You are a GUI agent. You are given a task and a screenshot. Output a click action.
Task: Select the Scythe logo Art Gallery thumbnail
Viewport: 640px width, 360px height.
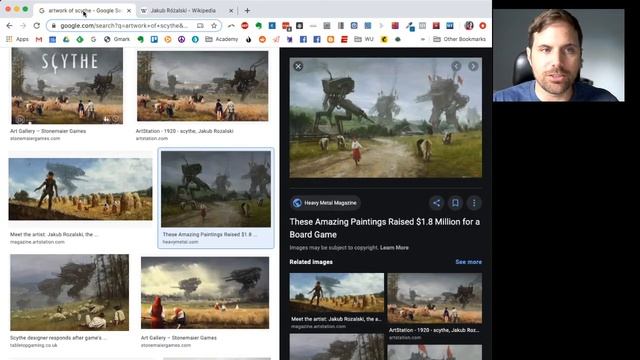pos(67,86)
